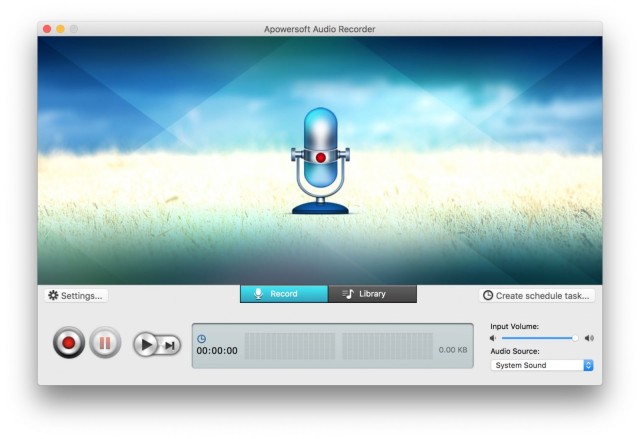
Task: Play the recorded audio
Action: coord(146,345)
